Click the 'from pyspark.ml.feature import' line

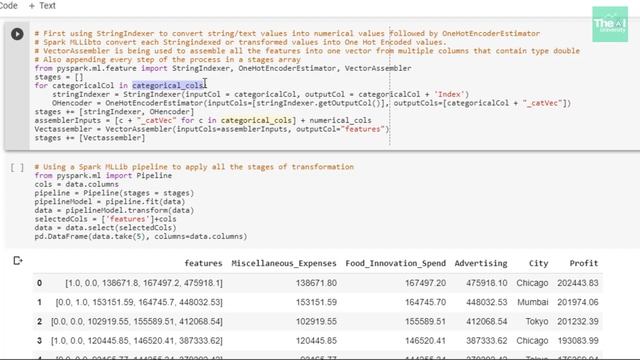click(x=223, y=68)
